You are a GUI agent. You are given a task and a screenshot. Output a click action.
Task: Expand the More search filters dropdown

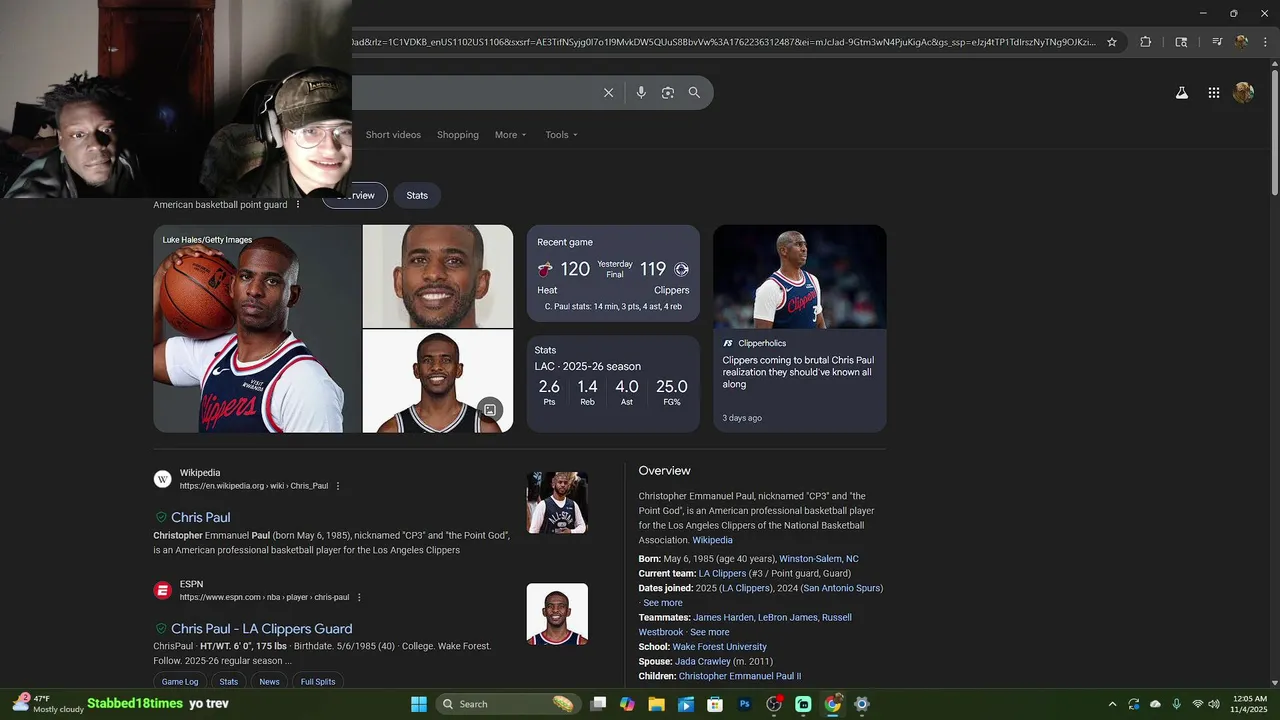coord(510,135)
